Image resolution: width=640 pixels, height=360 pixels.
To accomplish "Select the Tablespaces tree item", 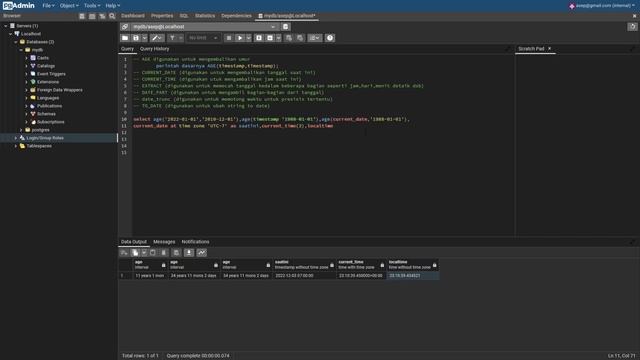I will tap(39, 146).
